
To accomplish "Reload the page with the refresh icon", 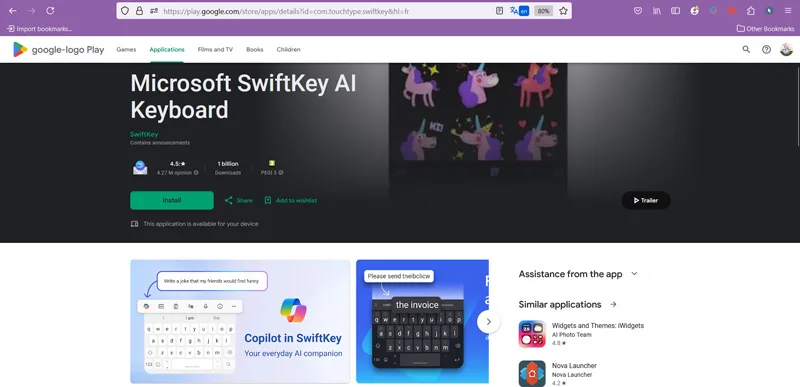I will point(50,11).
